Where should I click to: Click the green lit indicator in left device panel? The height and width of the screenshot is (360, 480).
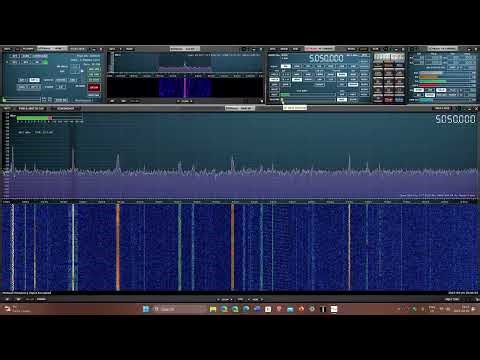(x=45, y=62)
